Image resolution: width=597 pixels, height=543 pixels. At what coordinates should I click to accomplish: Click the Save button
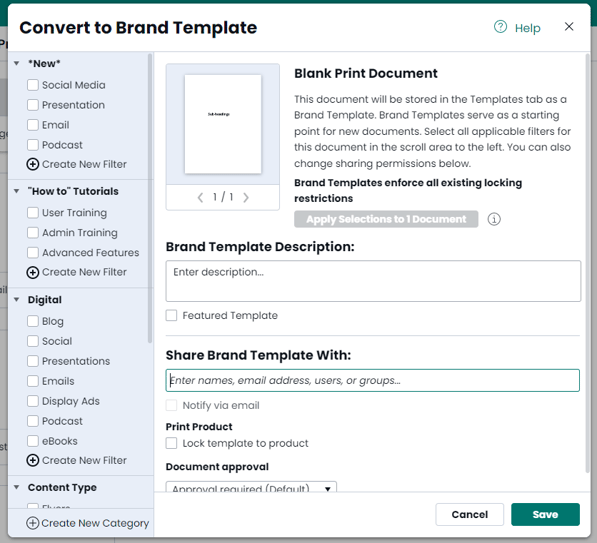(545, 514)
